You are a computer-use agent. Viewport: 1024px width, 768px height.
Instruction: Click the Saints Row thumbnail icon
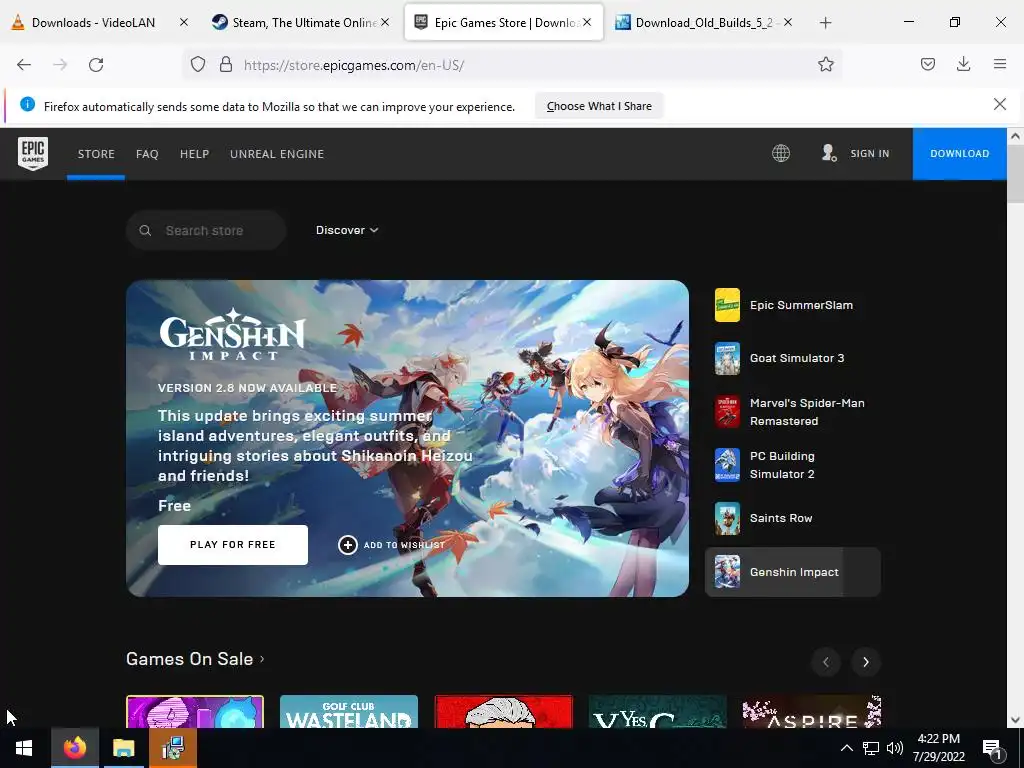727,519
